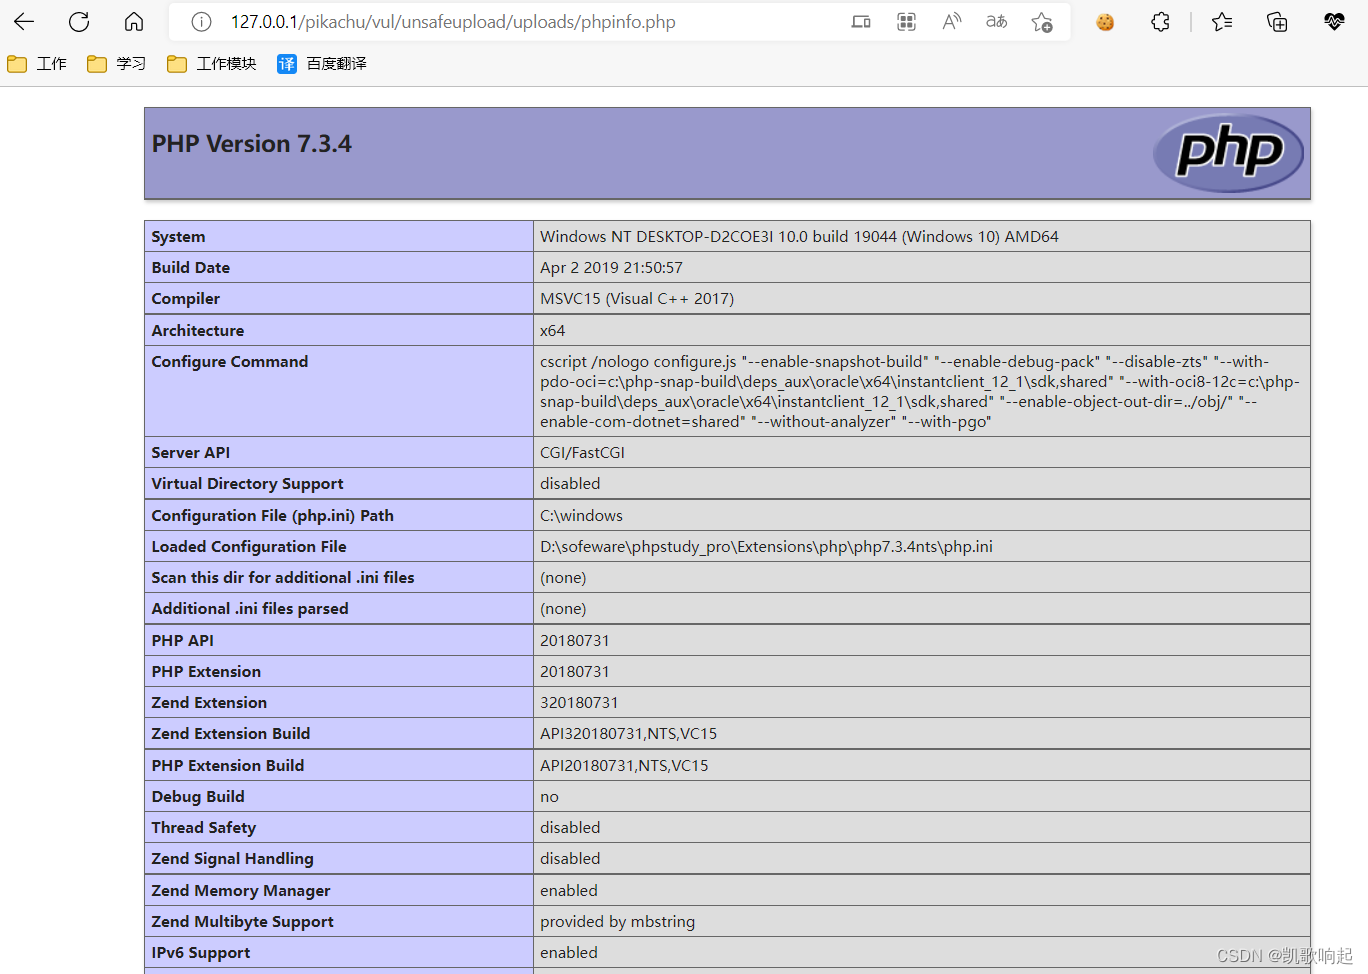Select the Build Date label

click(x=191, y=268)
